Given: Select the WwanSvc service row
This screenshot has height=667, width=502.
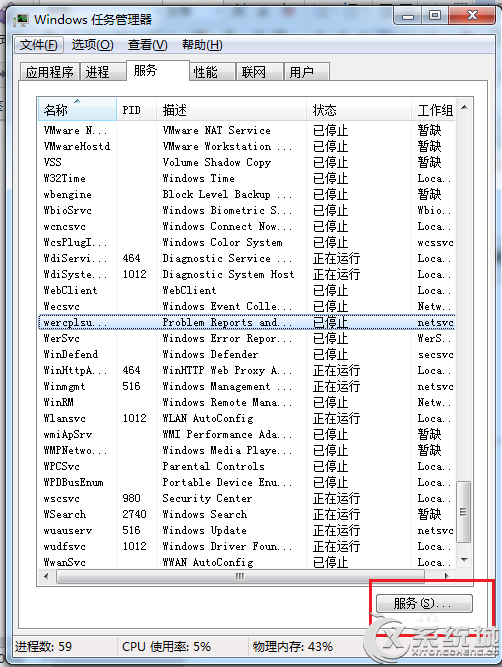Looking at the screenshot, I should point(246,562).
